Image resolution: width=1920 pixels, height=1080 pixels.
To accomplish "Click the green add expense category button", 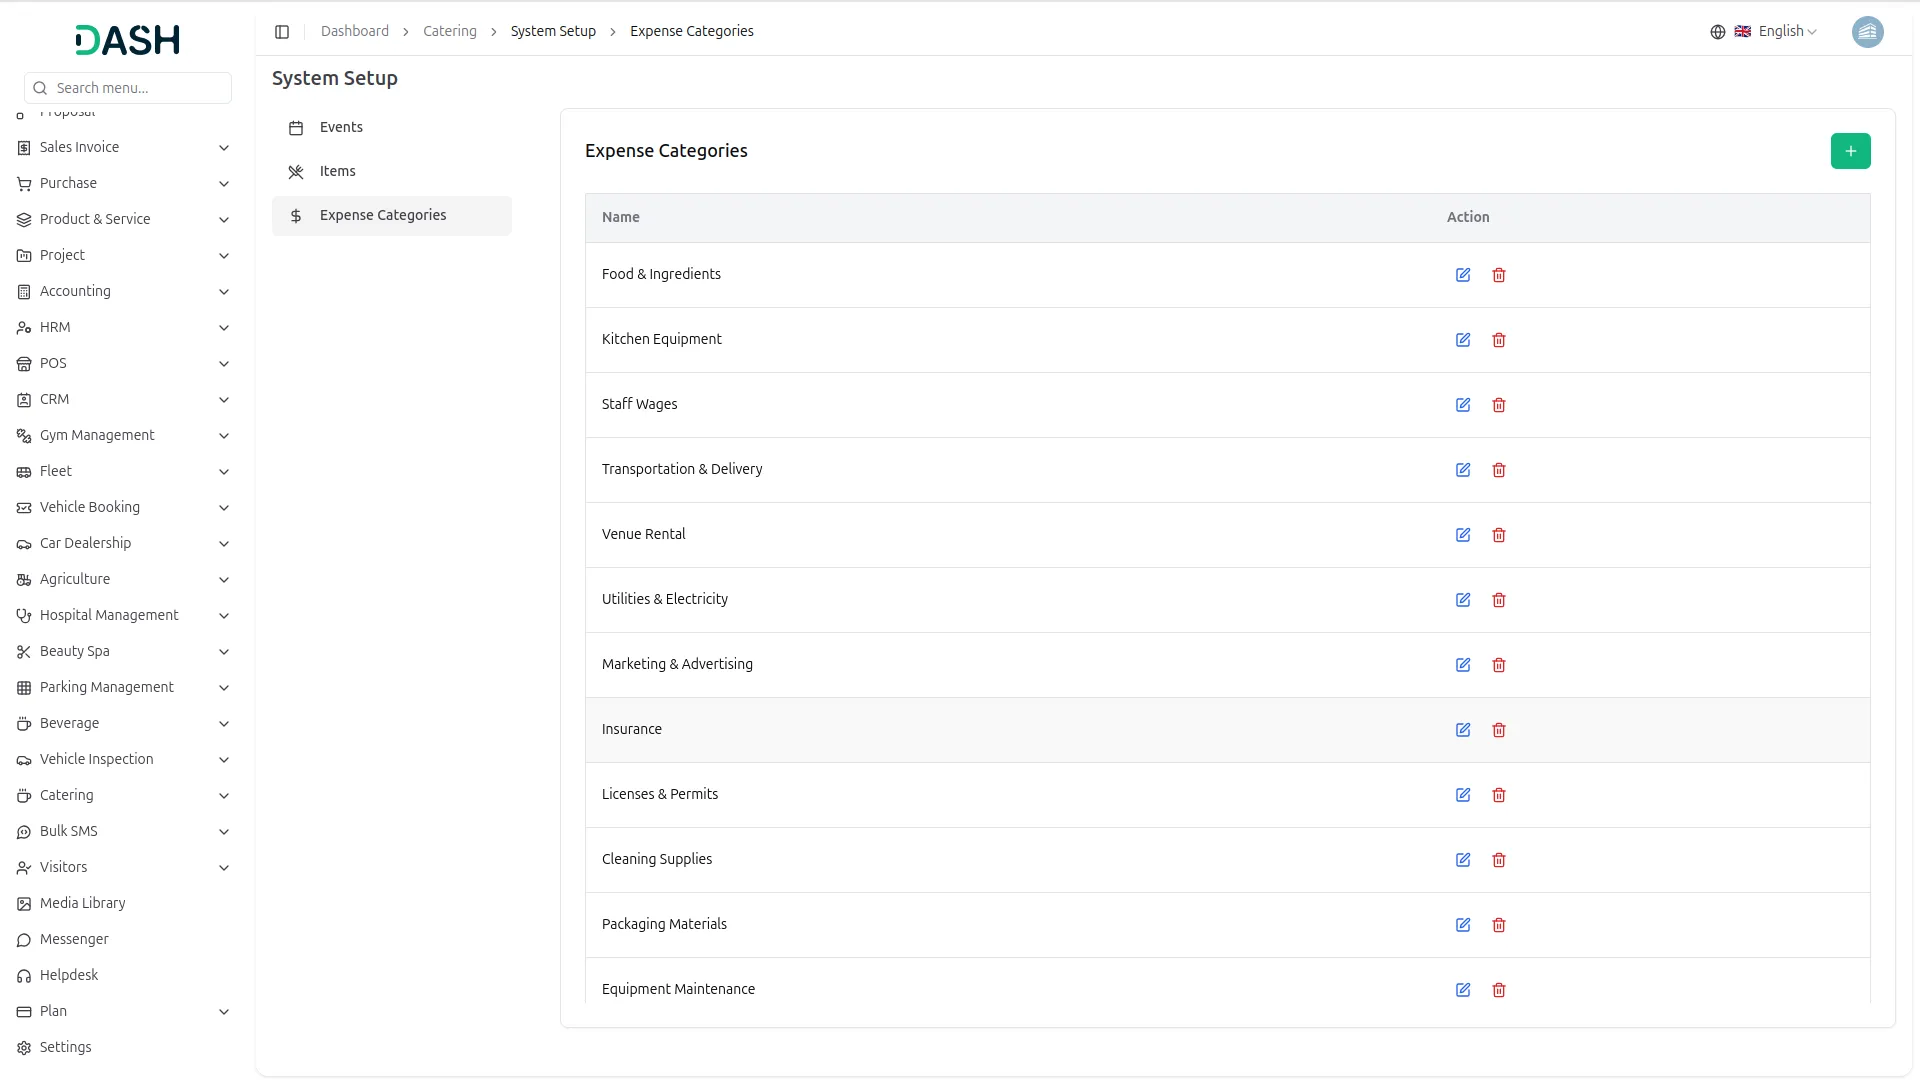I will click(x=1850, y=151).
